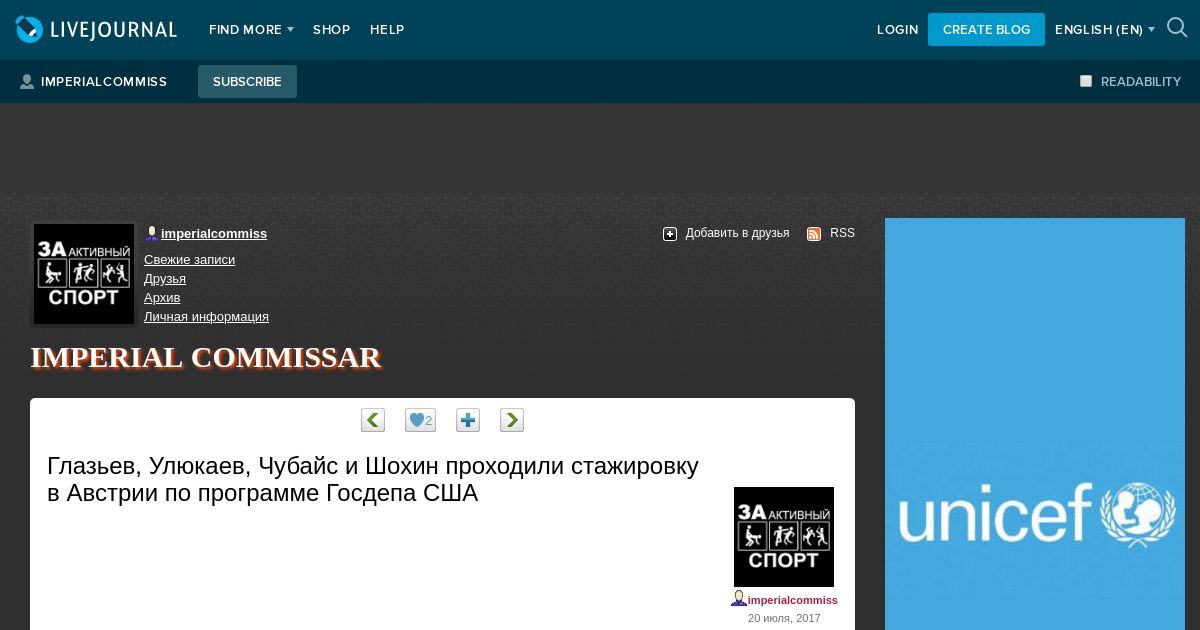
Task: Select user icon beside imperialcommiss journal link
Action: pos(152,233)
